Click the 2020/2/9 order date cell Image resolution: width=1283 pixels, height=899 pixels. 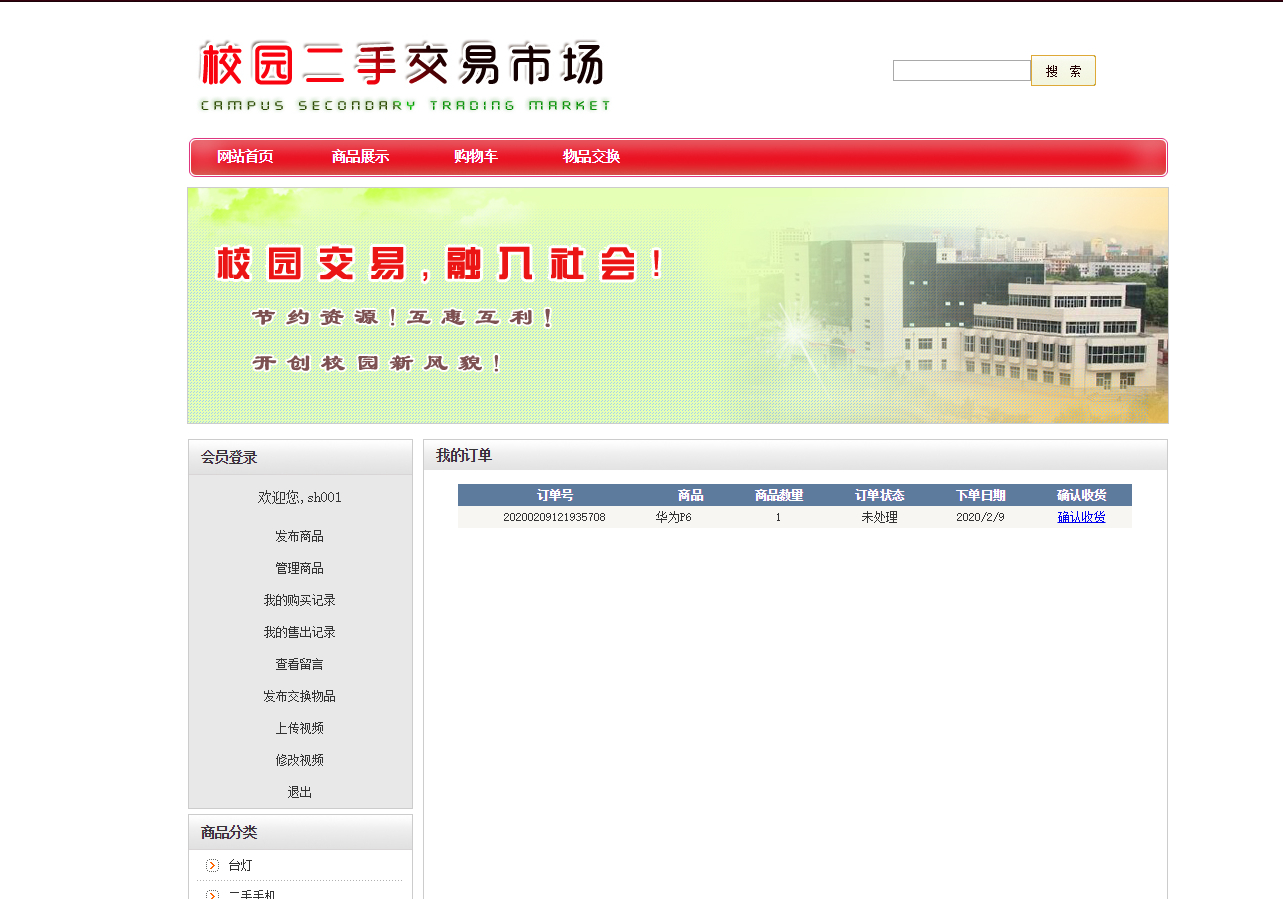980,517
